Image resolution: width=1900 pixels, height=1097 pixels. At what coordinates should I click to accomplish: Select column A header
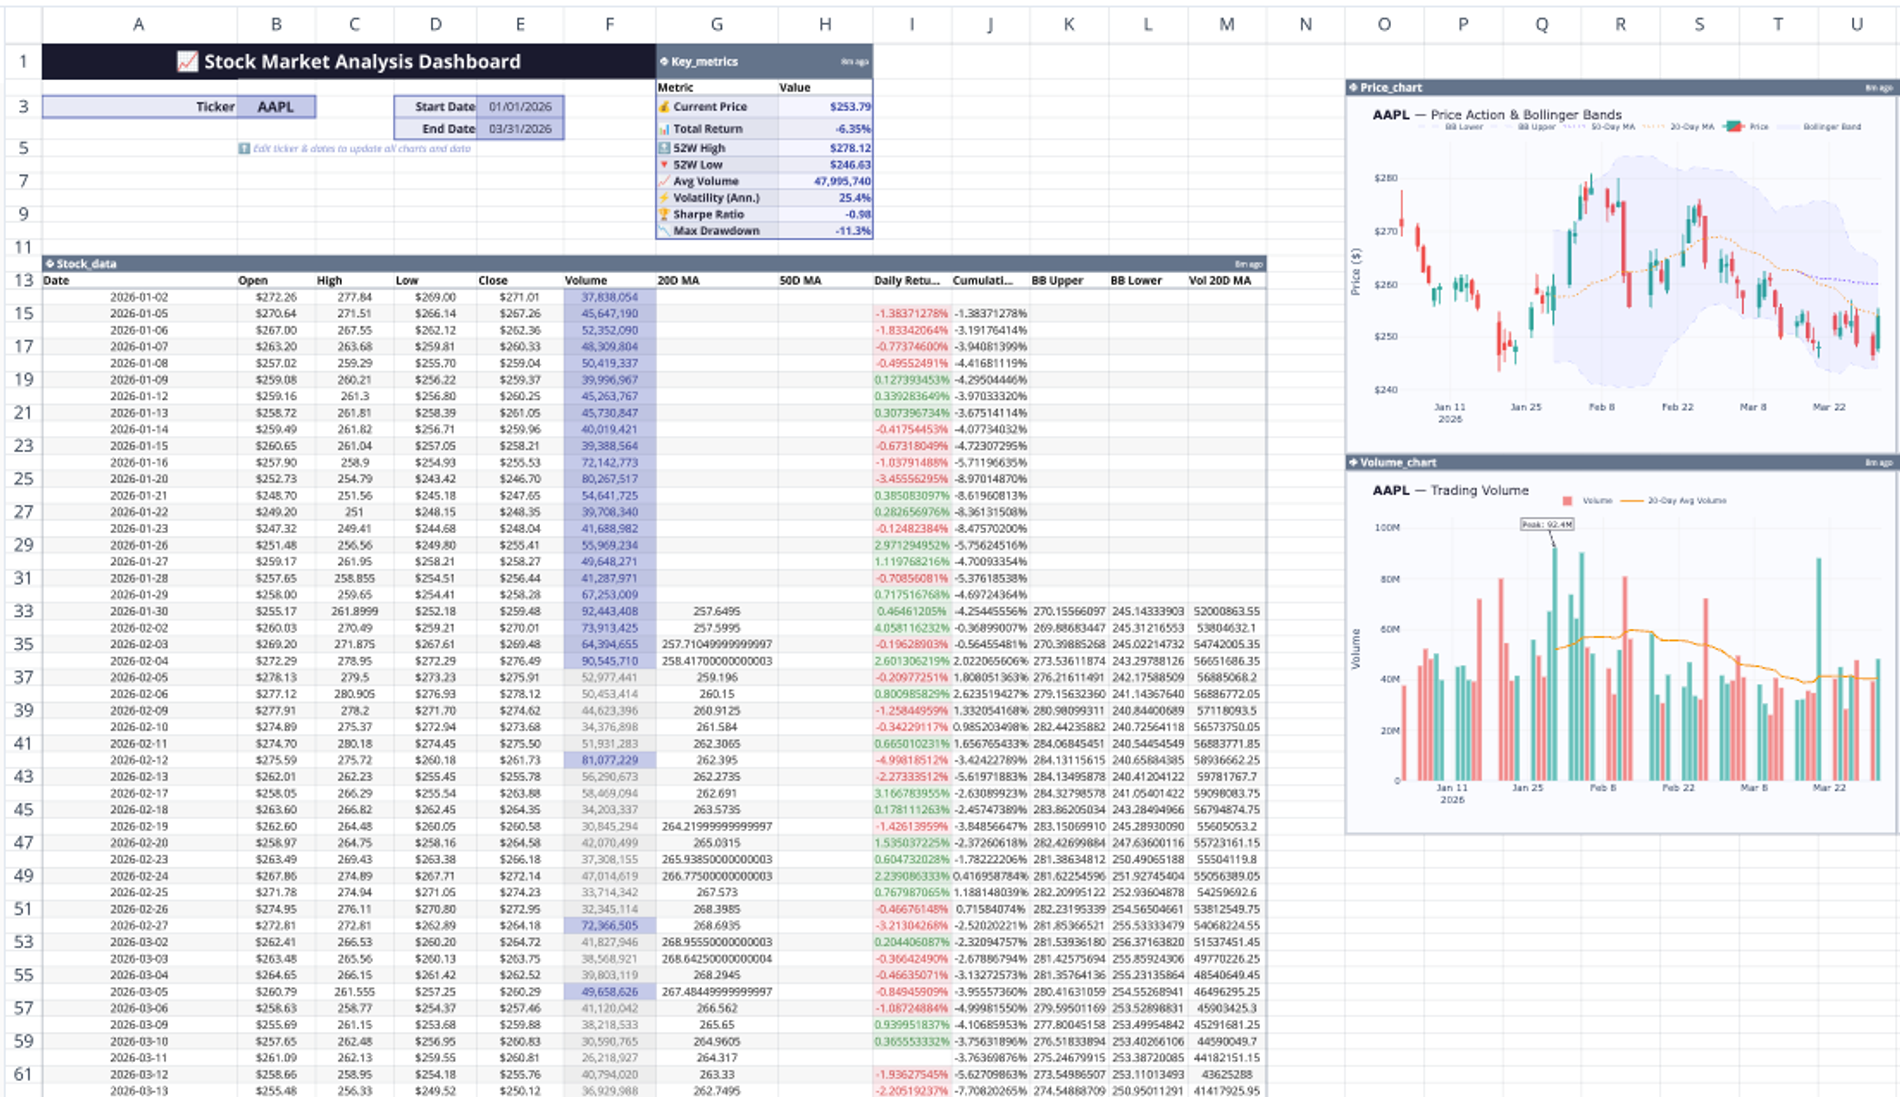tap(139, 24)
